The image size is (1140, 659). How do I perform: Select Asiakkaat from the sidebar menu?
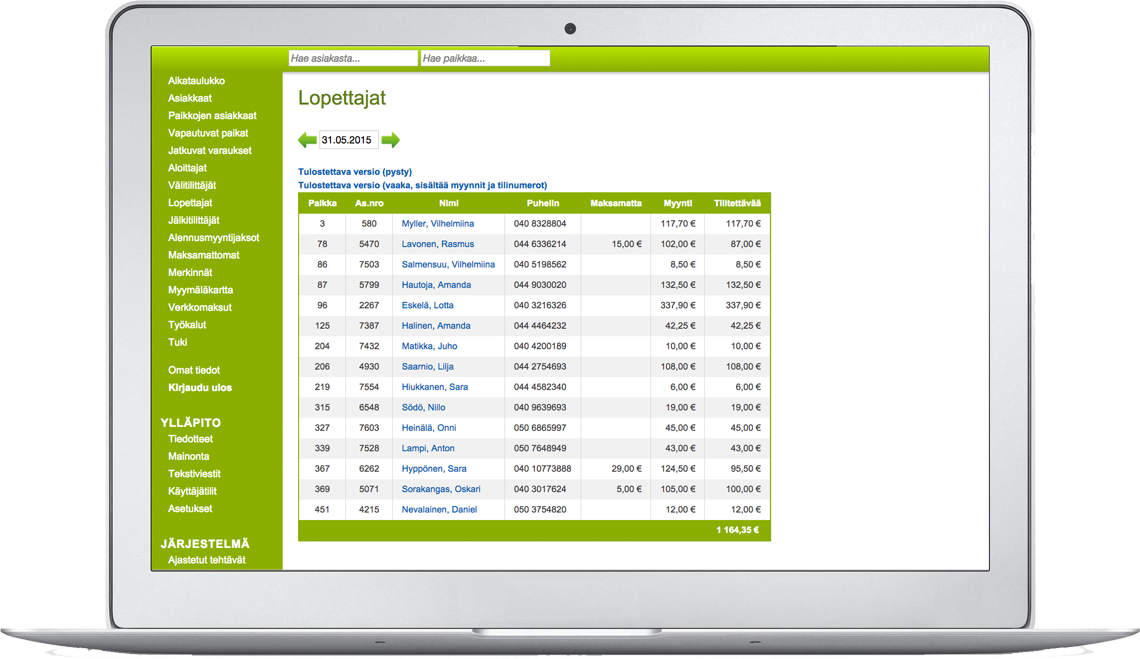(x=190, y=98)
